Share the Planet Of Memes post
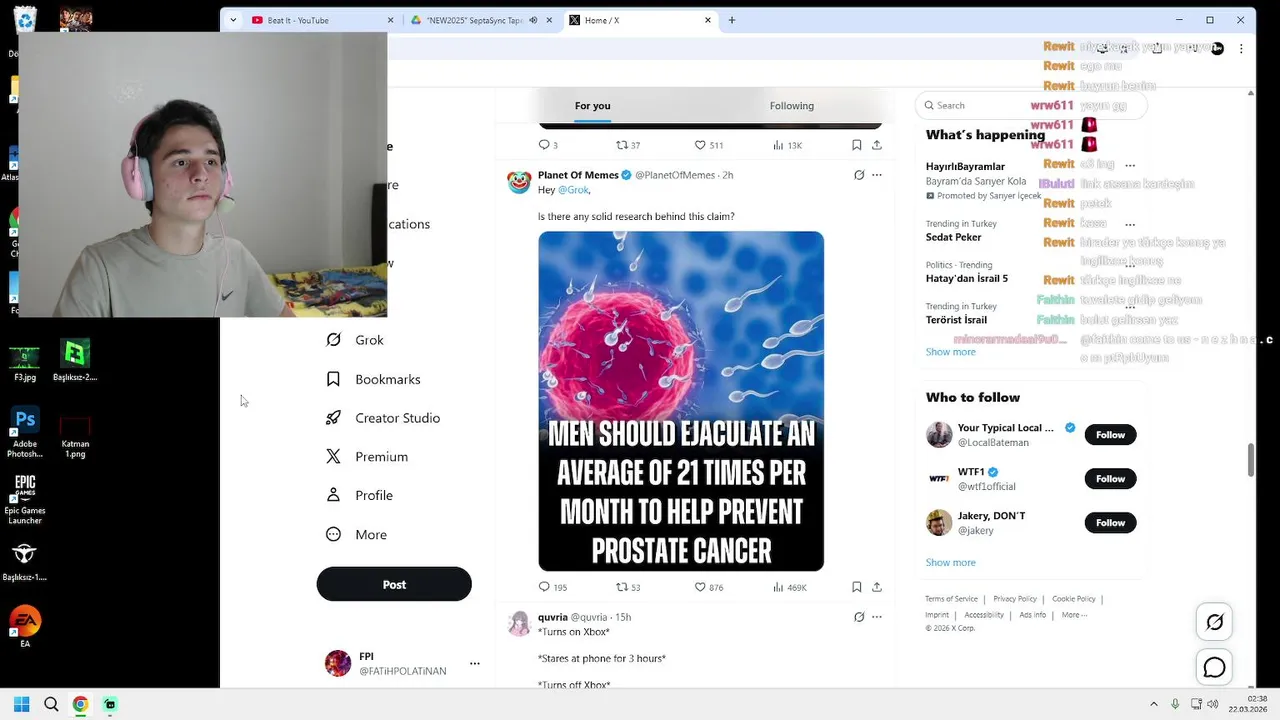 (877, 587)
